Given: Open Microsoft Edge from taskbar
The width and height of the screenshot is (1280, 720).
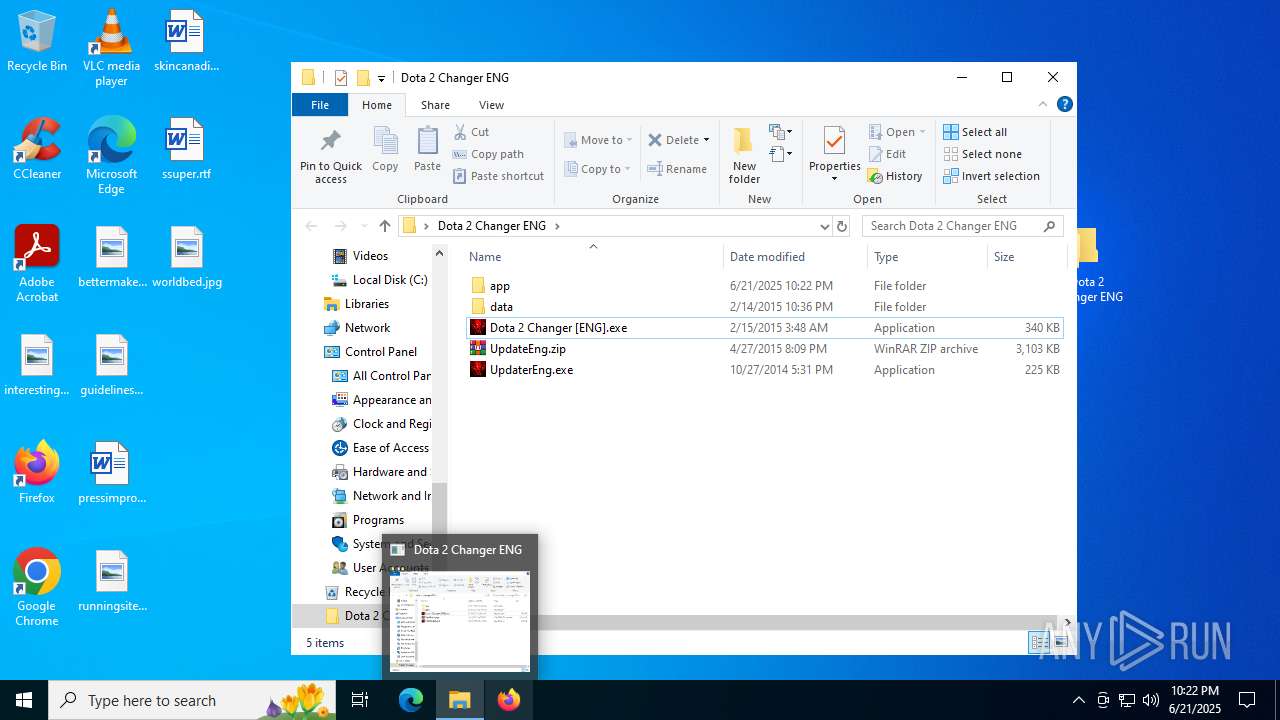Looking at the screenshot, I should coord(411,700).
